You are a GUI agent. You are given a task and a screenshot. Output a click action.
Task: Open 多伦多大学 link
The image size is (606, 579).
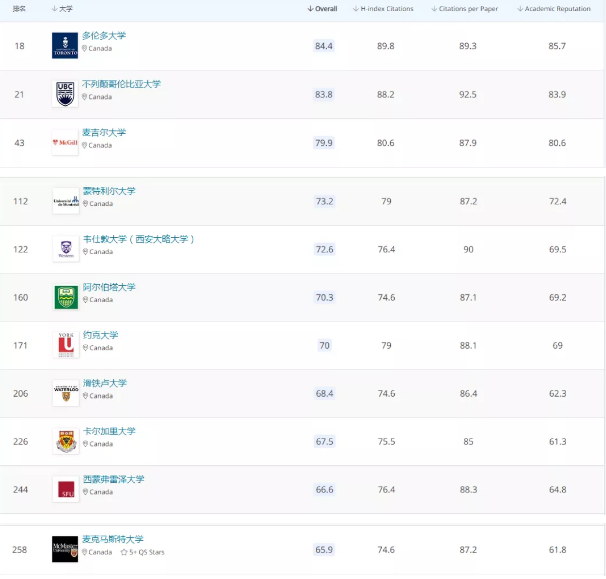point(104,36)
